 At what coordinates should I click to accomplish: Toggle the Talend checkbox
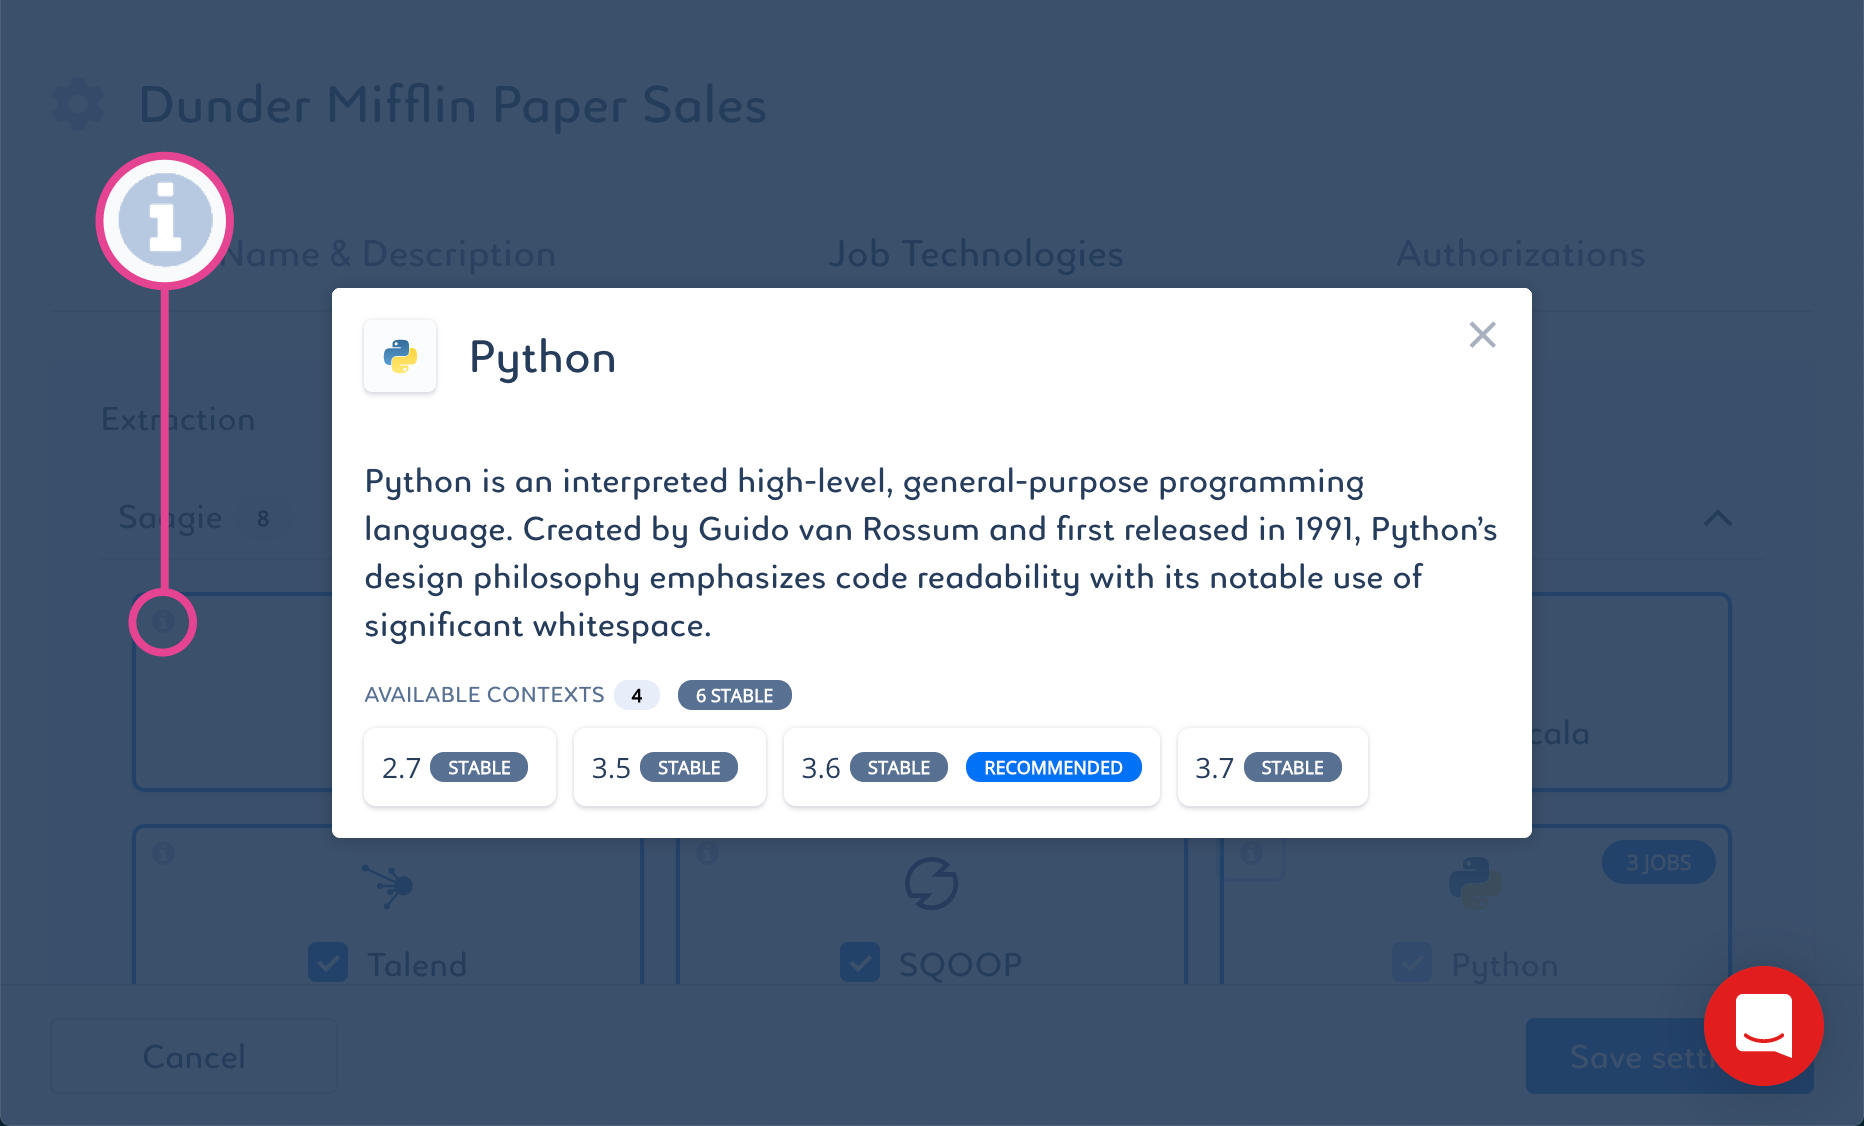328,963
